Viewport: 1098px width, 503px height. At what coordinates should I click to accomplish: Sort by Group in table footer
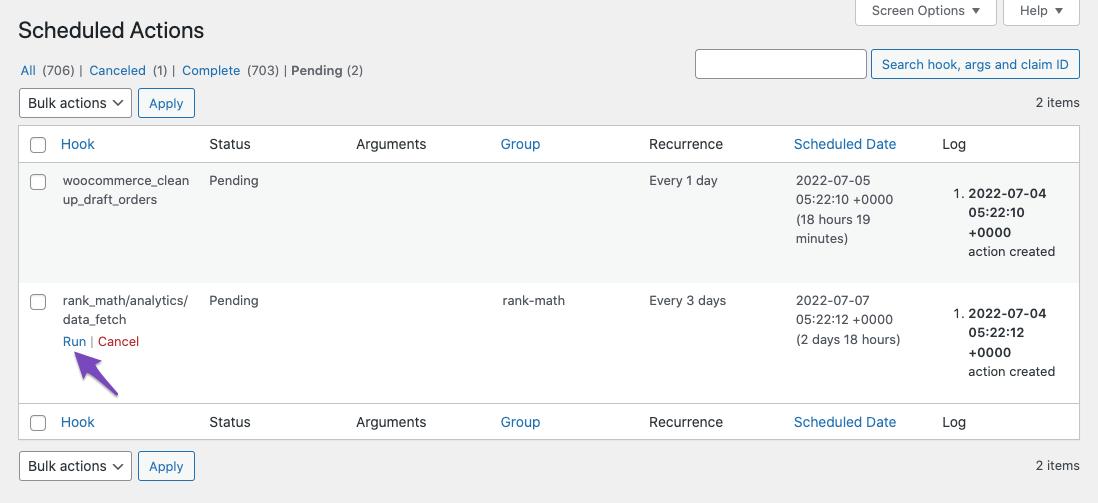[x=520, y=422]
